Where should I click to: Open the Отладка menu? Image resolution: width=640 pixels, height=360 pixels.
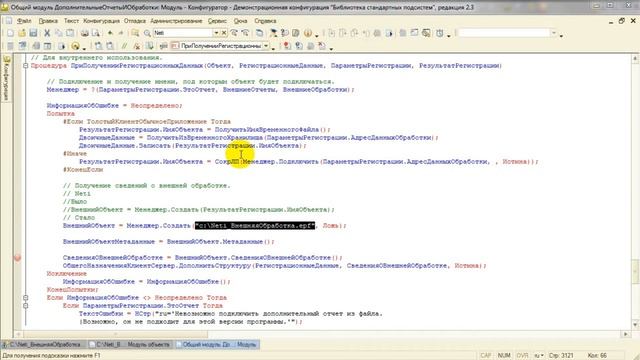tap(135, 21)
